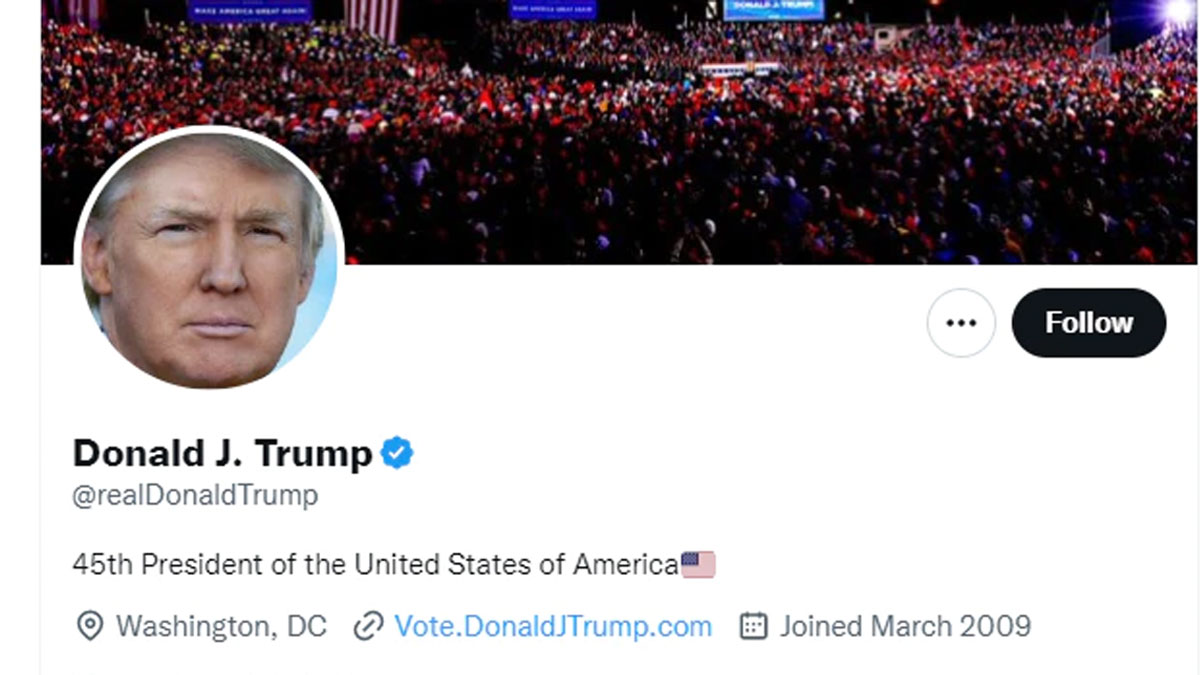Click the American flag emoji in bio
The width and height of the screenshot is (1200, 675).
click(698, 565)
